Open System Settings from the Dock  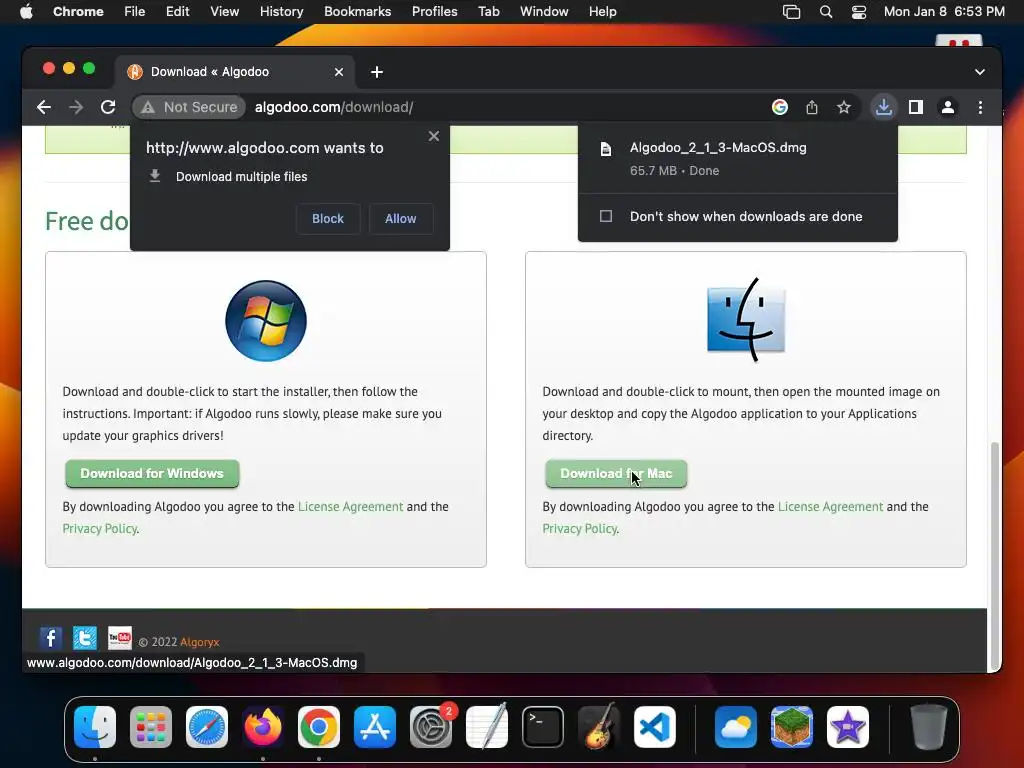pos(431,727)
